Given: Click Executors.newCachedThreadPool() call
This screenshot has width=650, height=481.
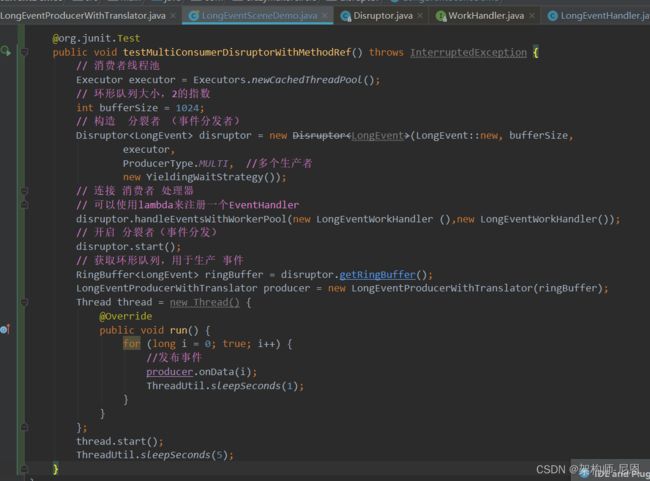Looking at the screenshot, I should (x=284, y=80).
